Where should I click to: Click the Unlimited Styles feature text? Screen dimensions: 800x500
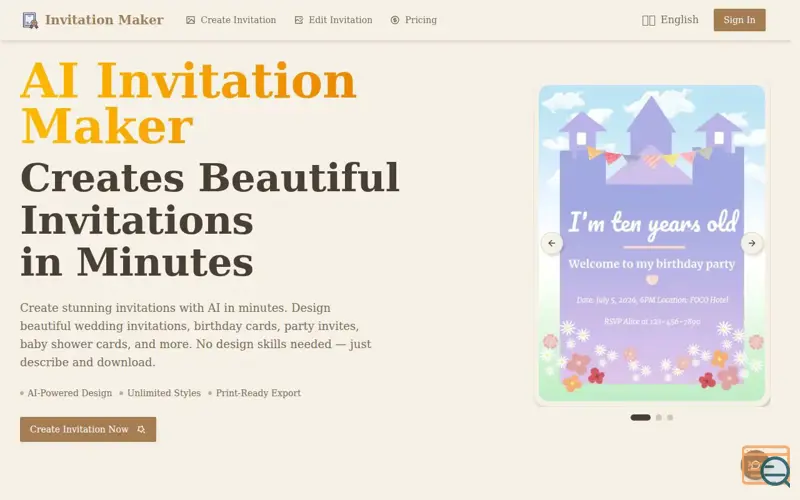coord(164,393)
